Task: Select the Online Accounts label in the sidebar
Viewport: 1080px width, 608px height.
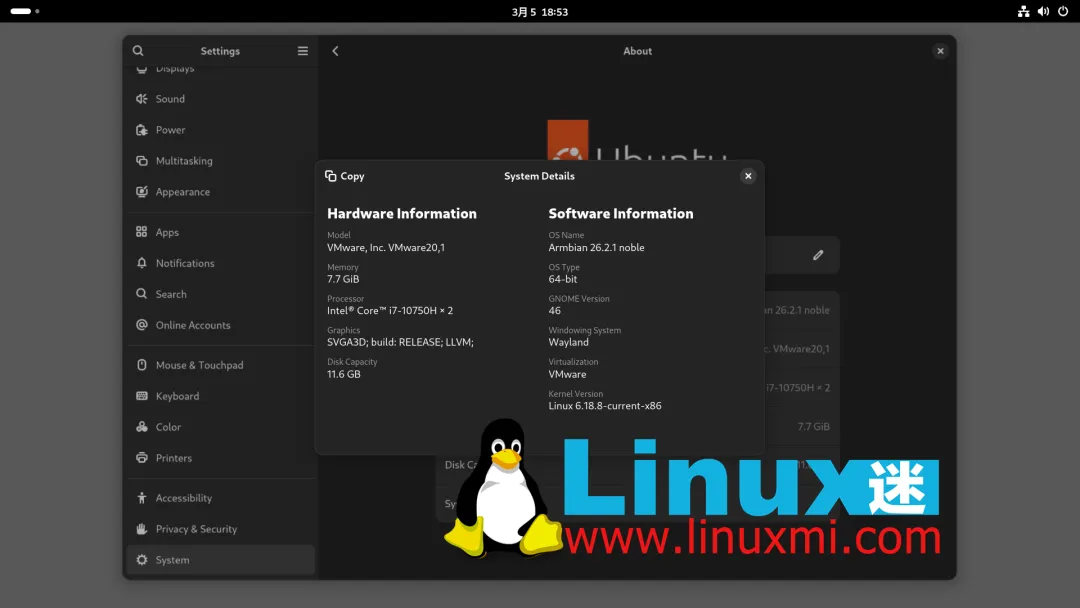Action: [x=193, y=325]
